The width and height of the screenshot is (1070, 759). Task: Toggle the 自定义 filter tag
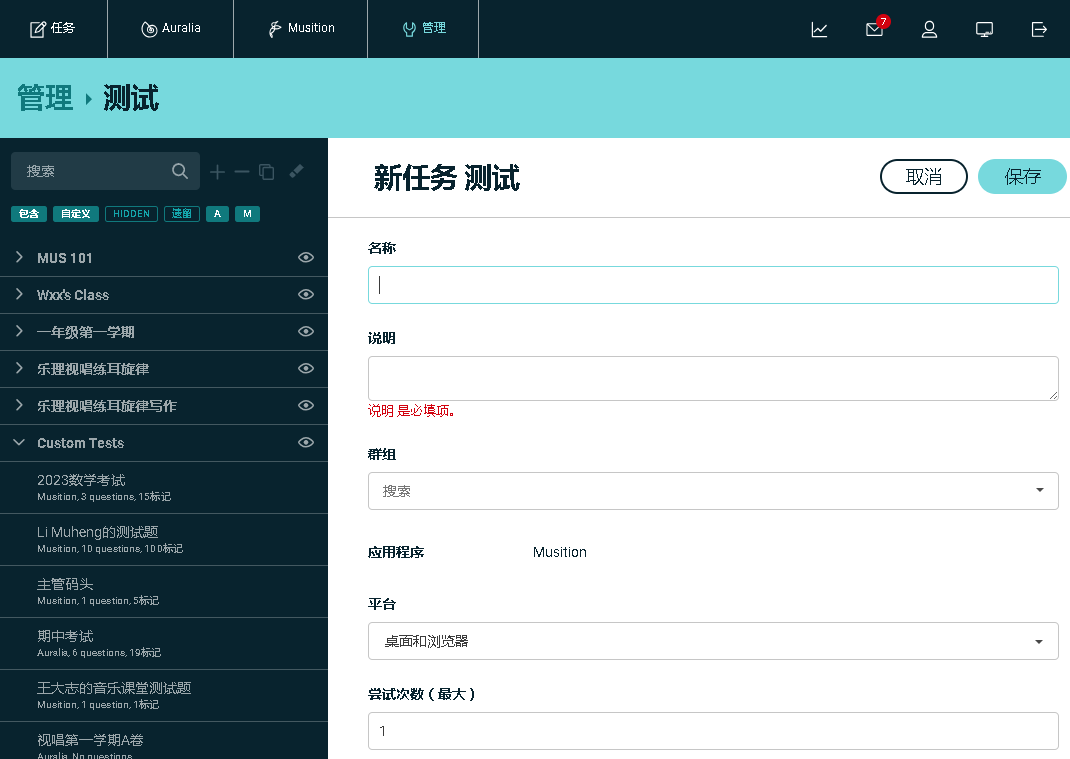pos(76,214)
